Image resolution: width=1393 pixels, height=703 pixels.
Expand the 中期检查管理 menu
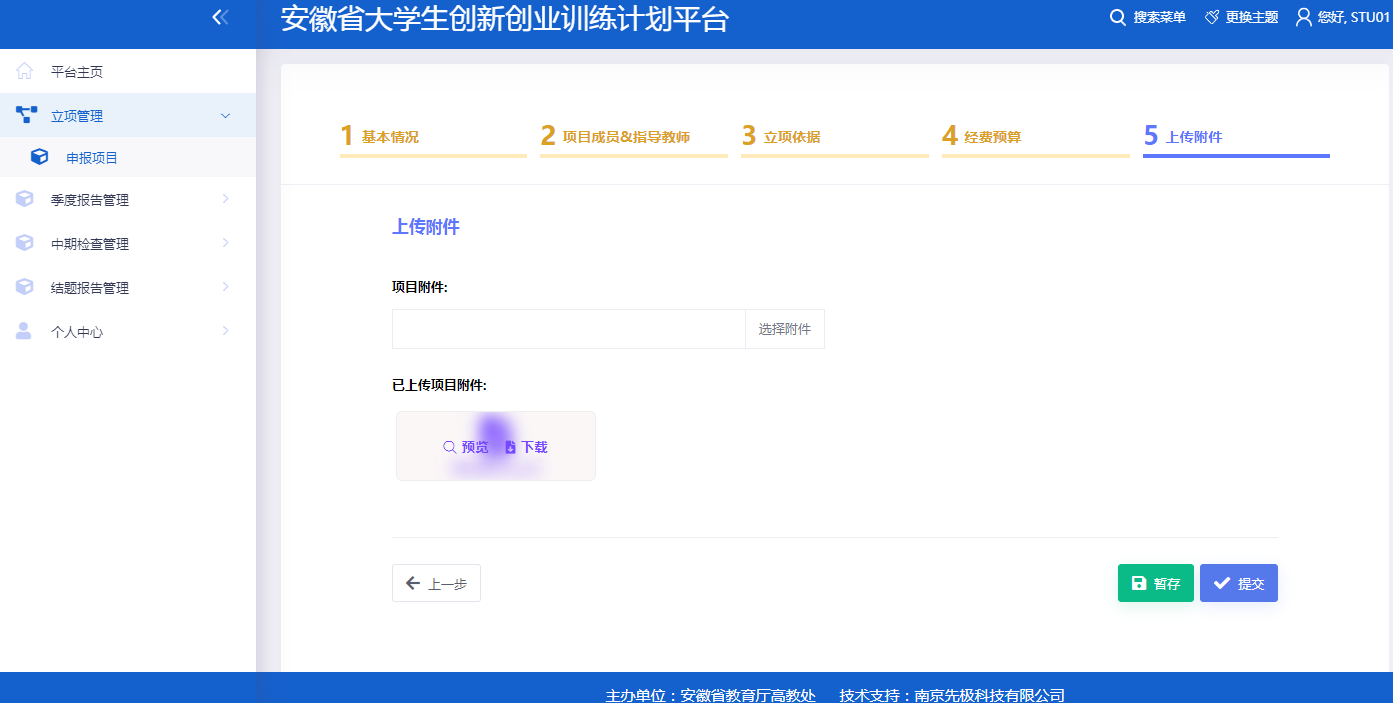225,243
